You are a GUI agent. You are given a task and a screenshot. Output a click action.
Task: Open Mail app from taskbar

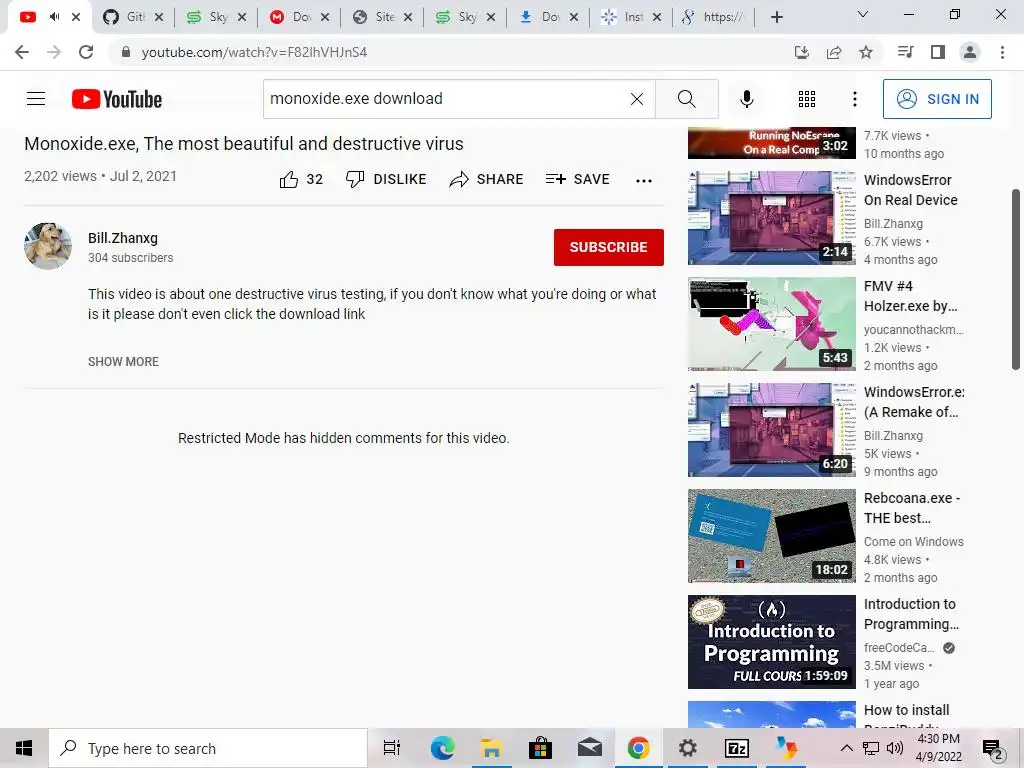pos(589,748)
